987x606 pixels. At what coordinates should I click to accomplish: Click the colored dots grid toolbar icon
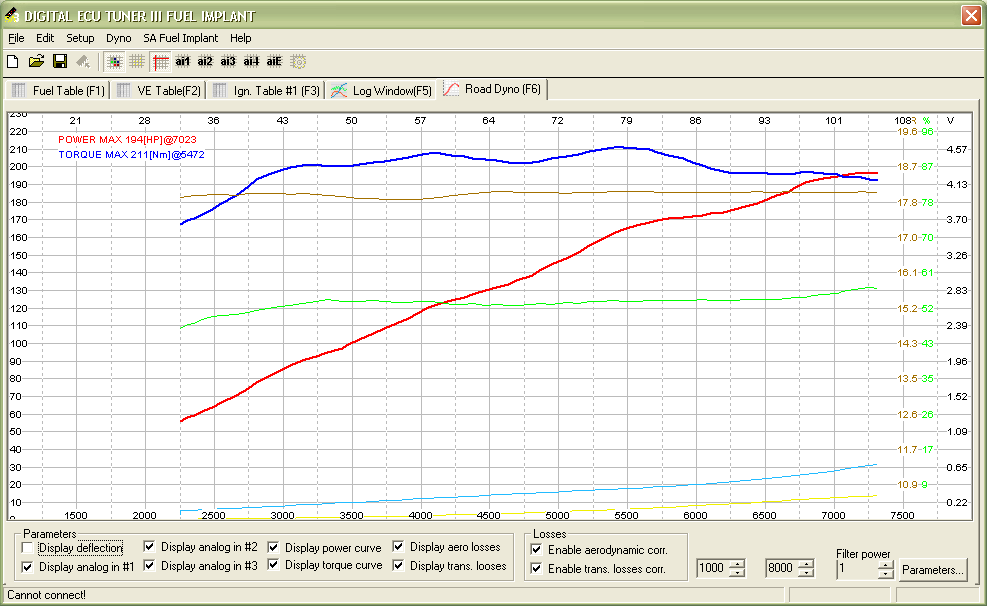click(114, 61)
